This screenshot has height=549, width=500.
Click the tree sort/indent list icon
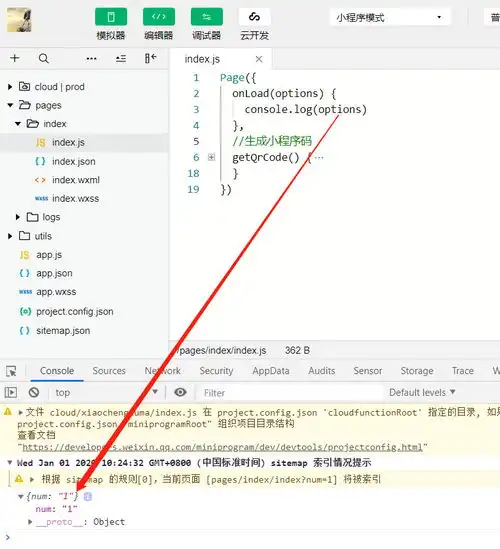[x=121, y=58]
